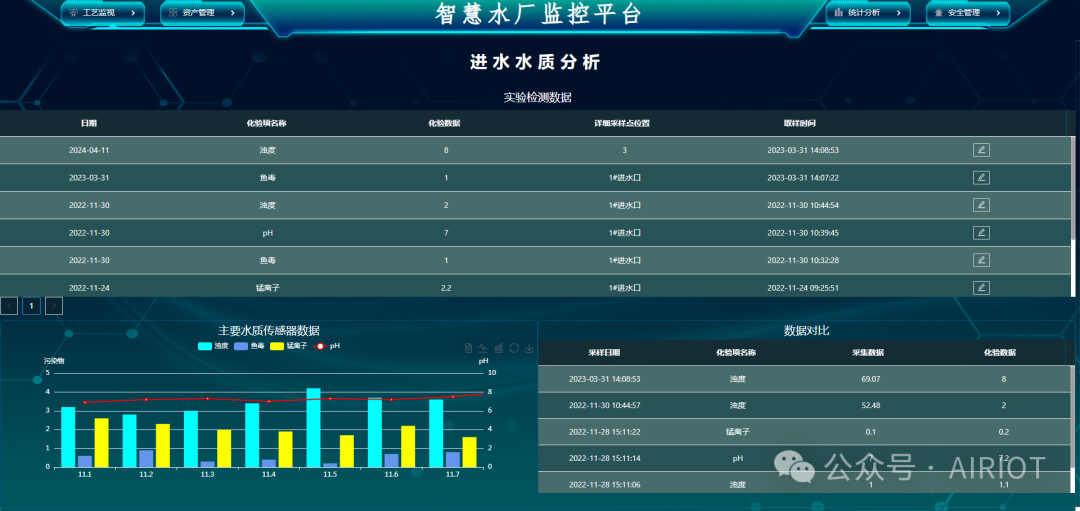Select the 2024-04-11 date cell
Viewport: 1080px width, 511px height.
89,150
